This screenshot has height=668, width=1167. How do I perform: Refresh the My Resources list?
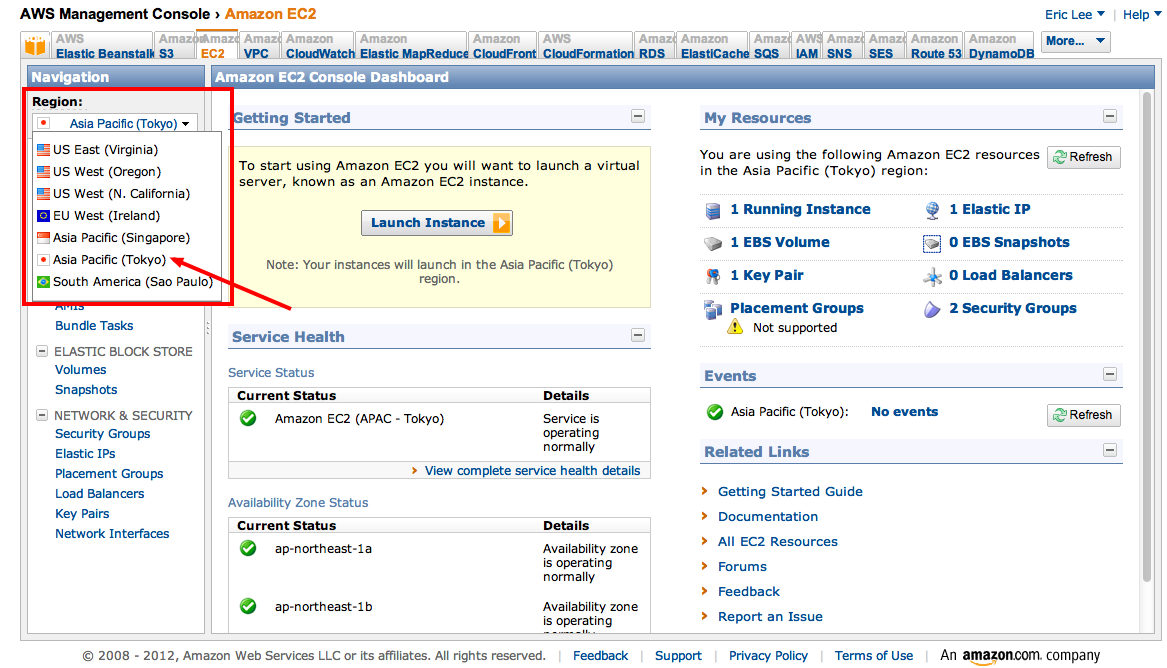coord(1084,157)
